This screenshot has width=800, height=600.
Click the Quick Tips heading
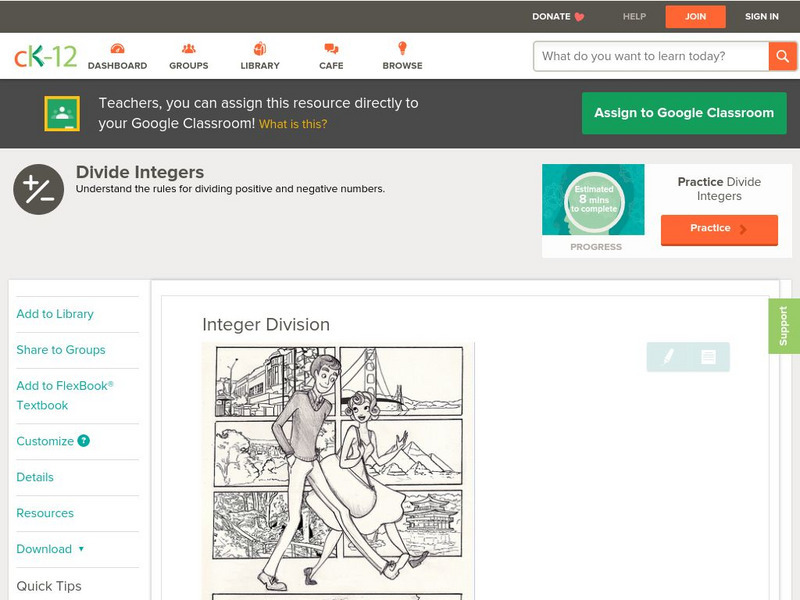(x=49, y=586)
